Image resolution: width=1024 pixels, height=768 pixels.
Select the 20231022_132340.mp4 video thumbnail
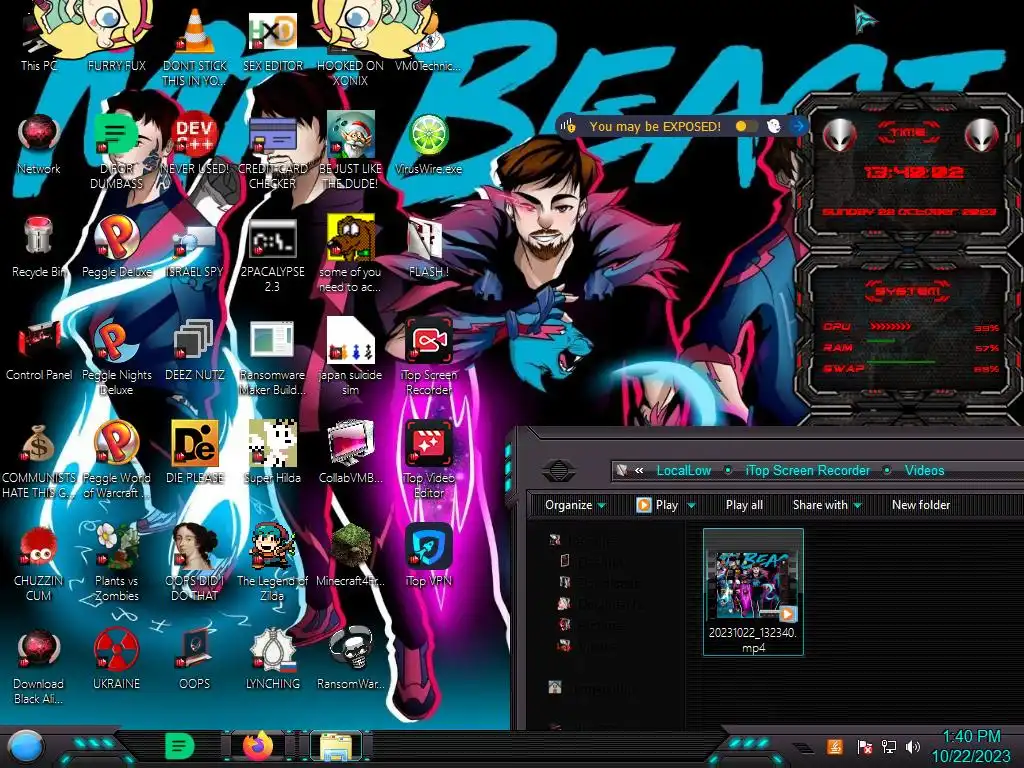[x=753, y=592]
